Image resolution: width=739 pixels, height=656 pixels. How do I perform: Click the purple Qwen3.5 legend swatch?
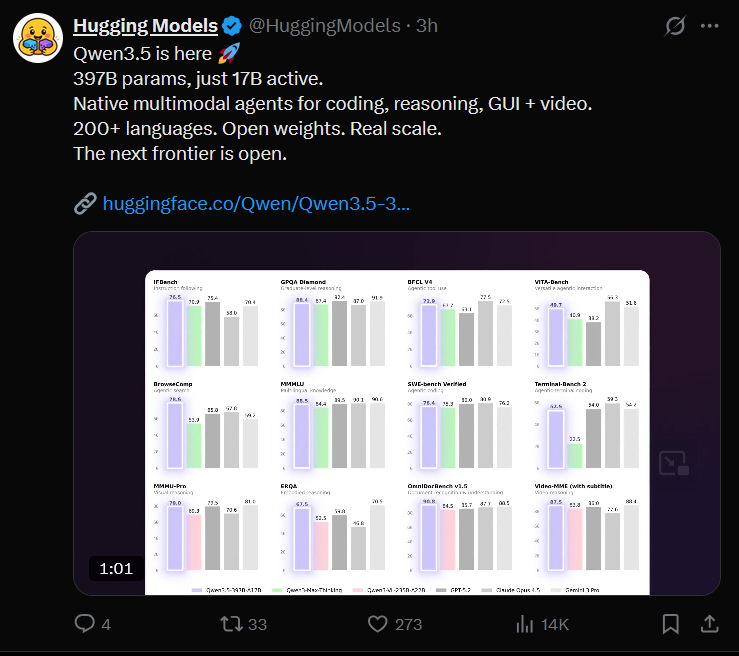point(195,590)
